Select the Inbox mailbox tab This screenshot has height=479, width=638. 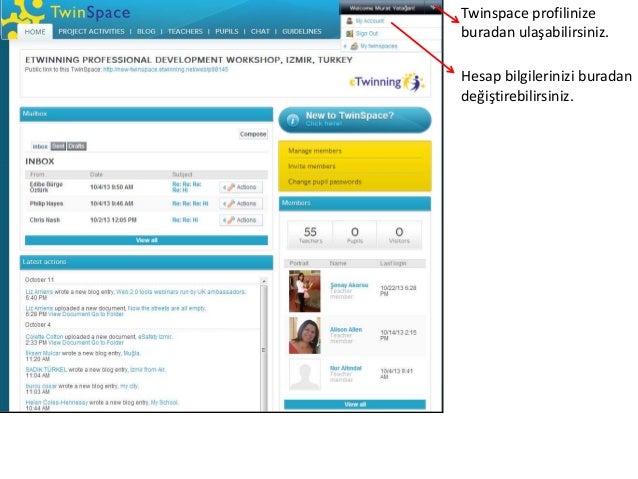point(40,147)
